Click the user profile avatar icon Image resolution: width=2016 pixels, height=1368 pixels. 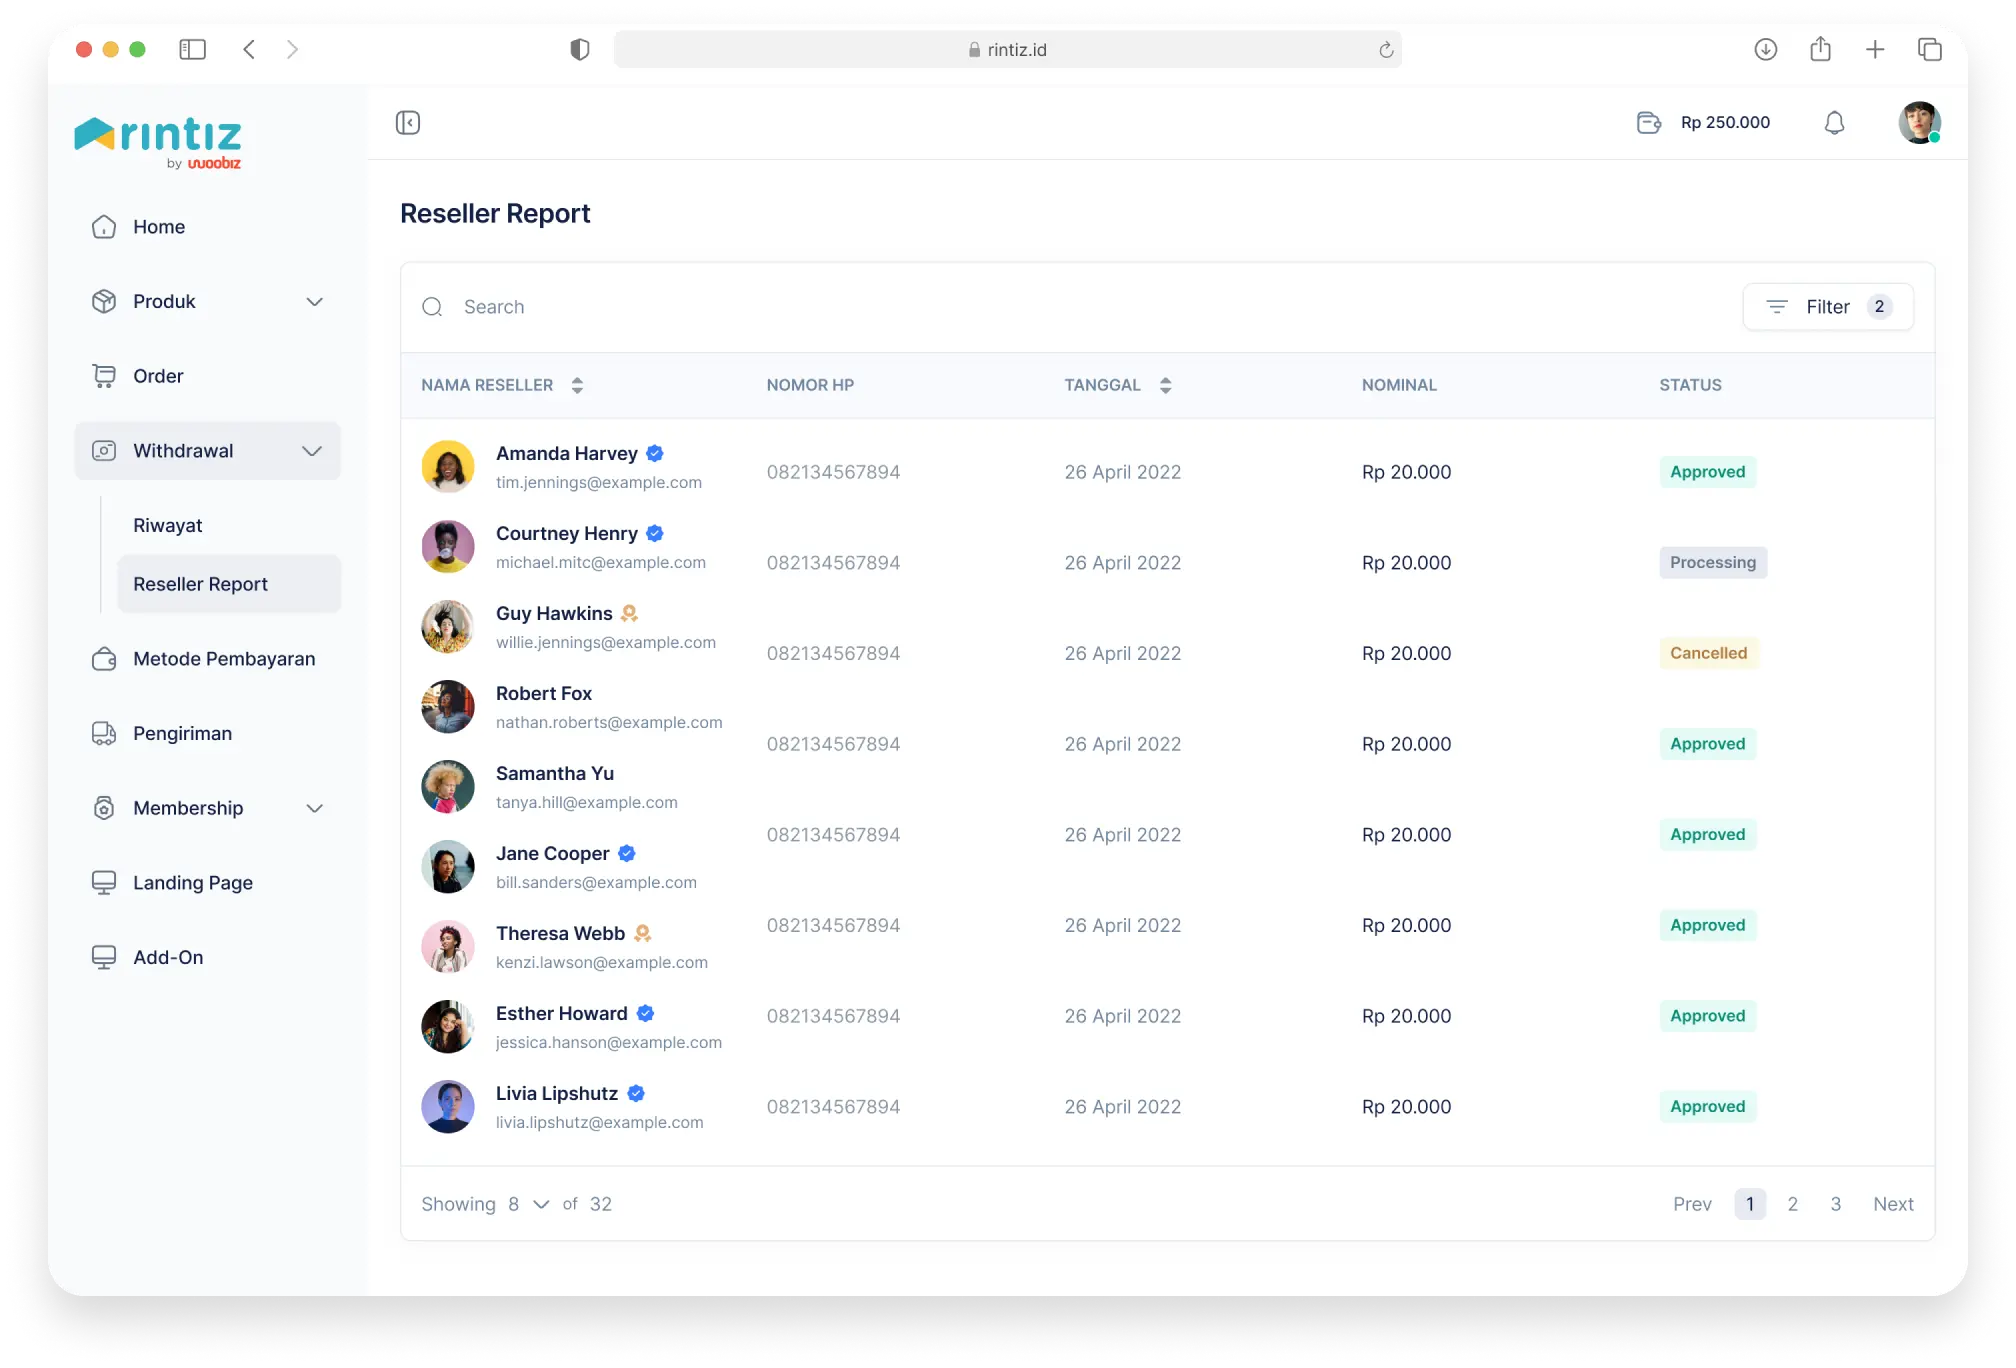(x=1918, y=122)
